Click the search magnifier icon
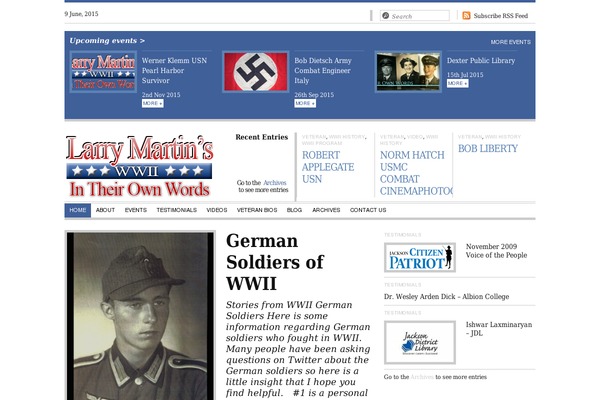600x400 pixels. pos(386,16)
